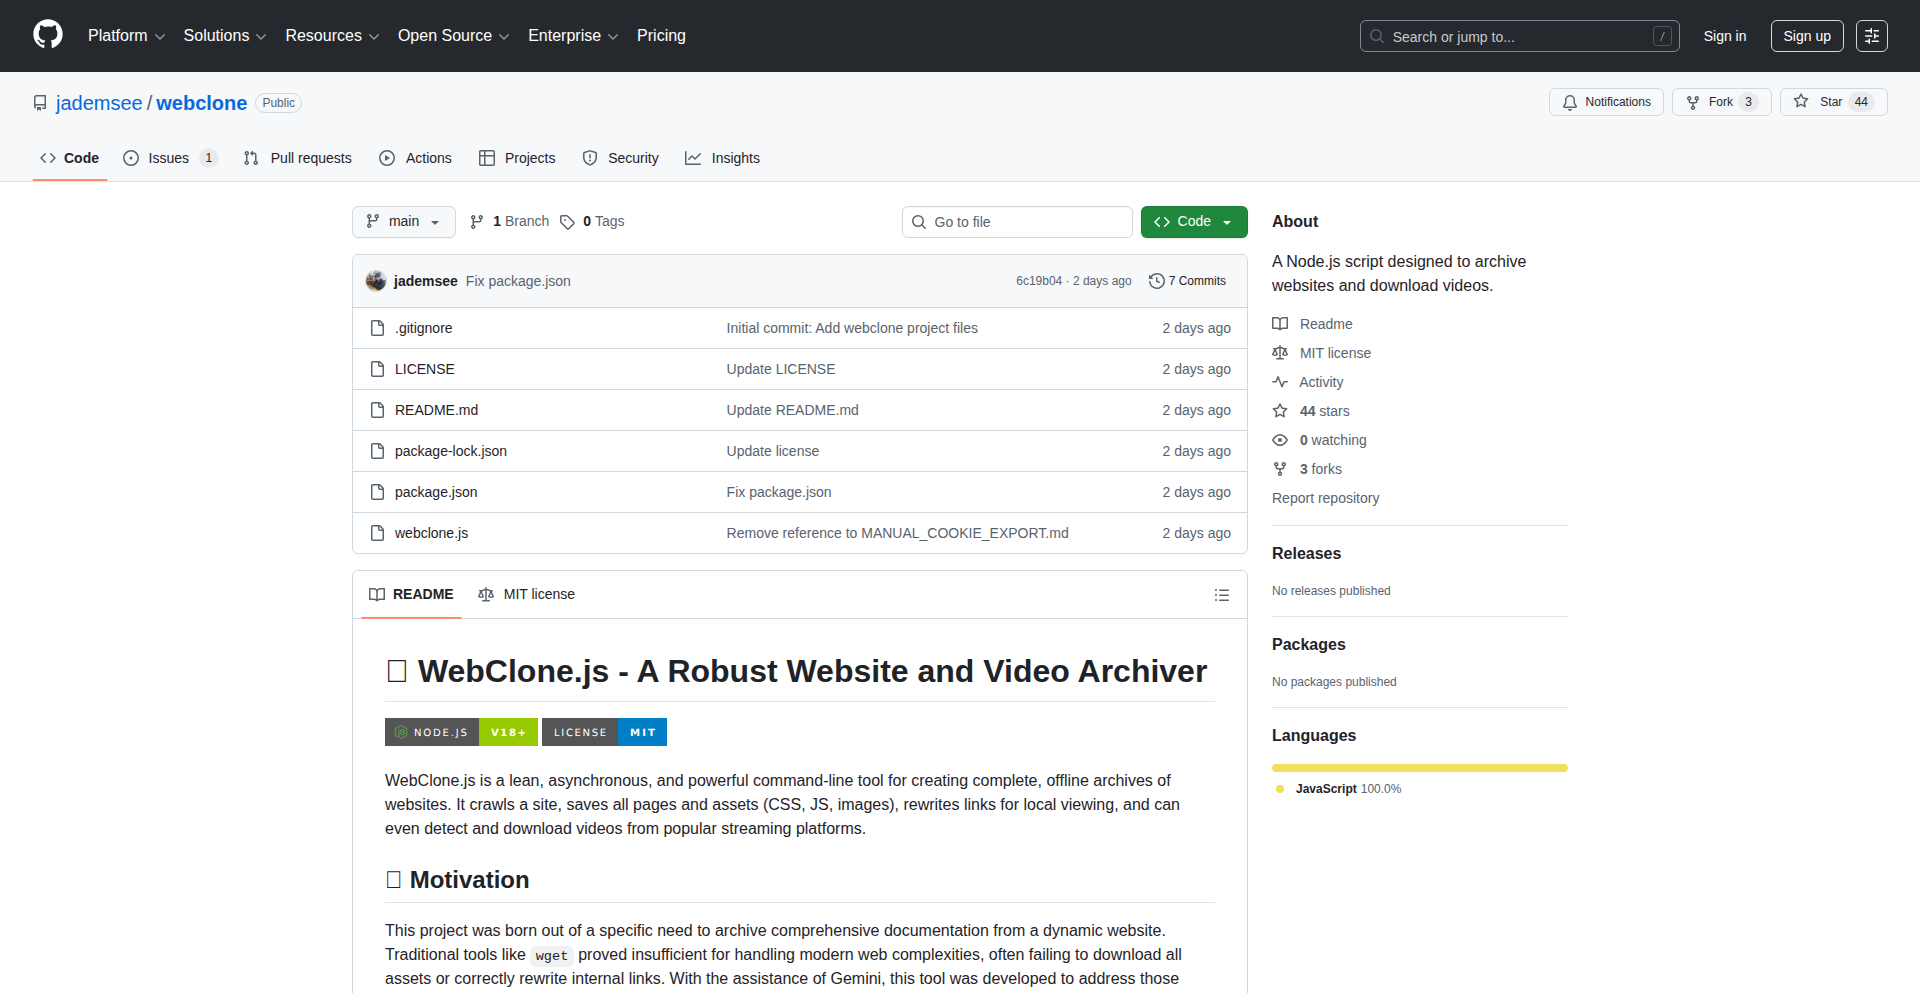The width and height of the screenshot is (1920, 993).
Task: Click the watch notifications bell icon
Action: pos(1569,101)
